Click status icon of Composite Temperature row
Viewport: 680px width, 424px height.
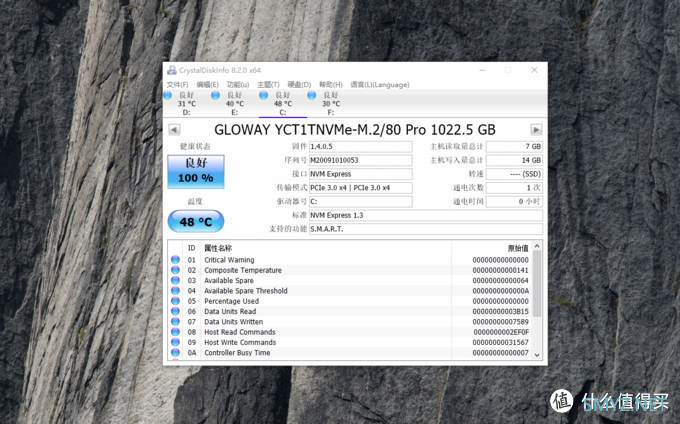click(x=175, y=270)
